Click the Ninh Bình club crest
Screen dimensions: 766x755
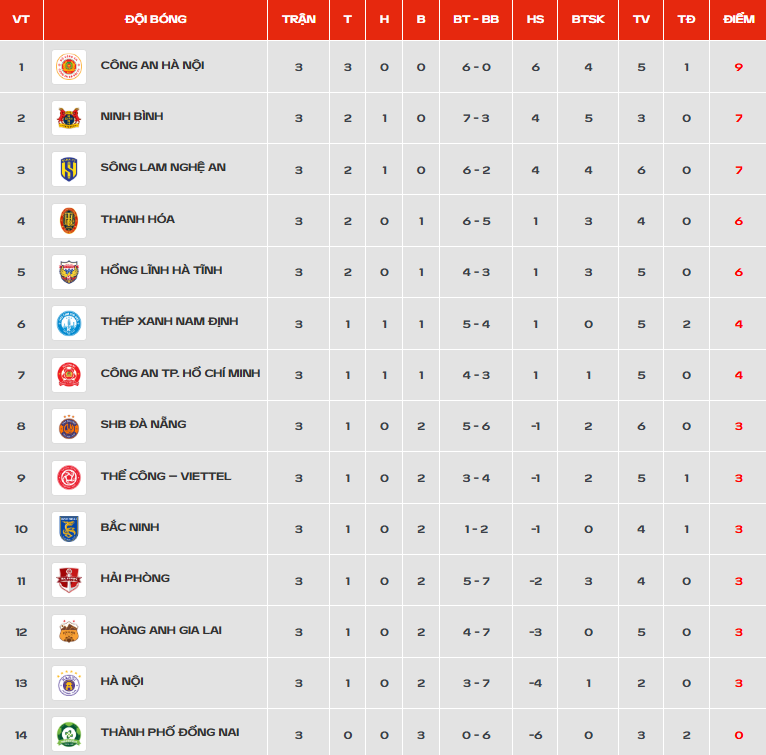69,118
